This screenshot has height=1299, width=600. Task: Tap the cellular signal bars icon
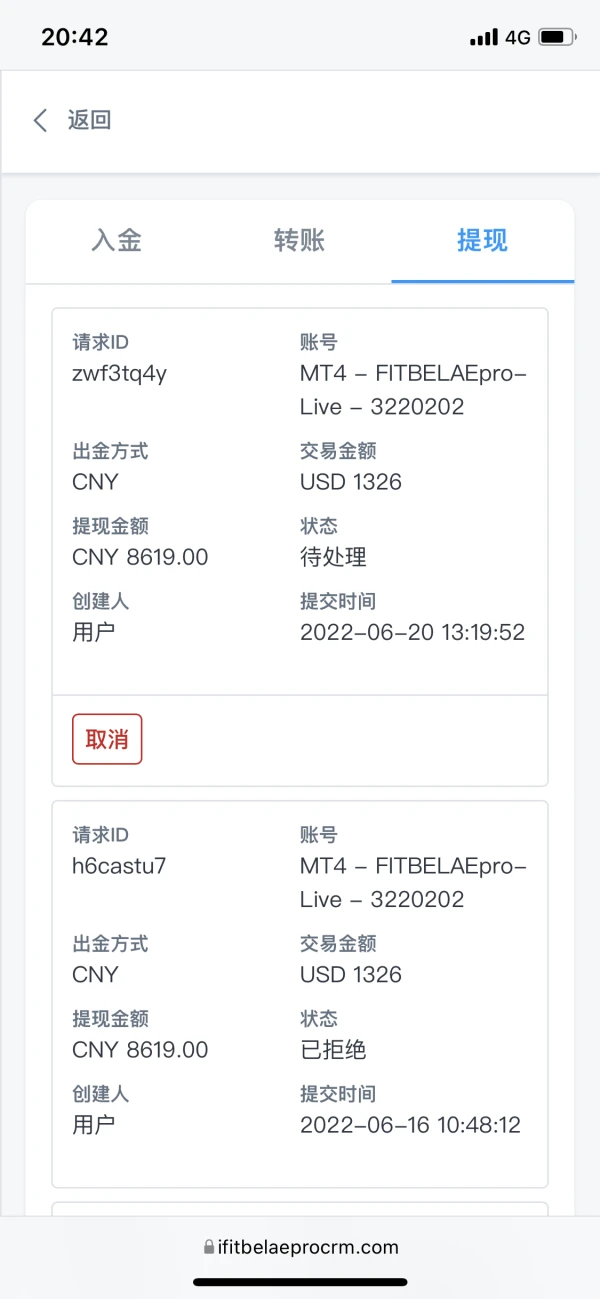pos(484,38)
